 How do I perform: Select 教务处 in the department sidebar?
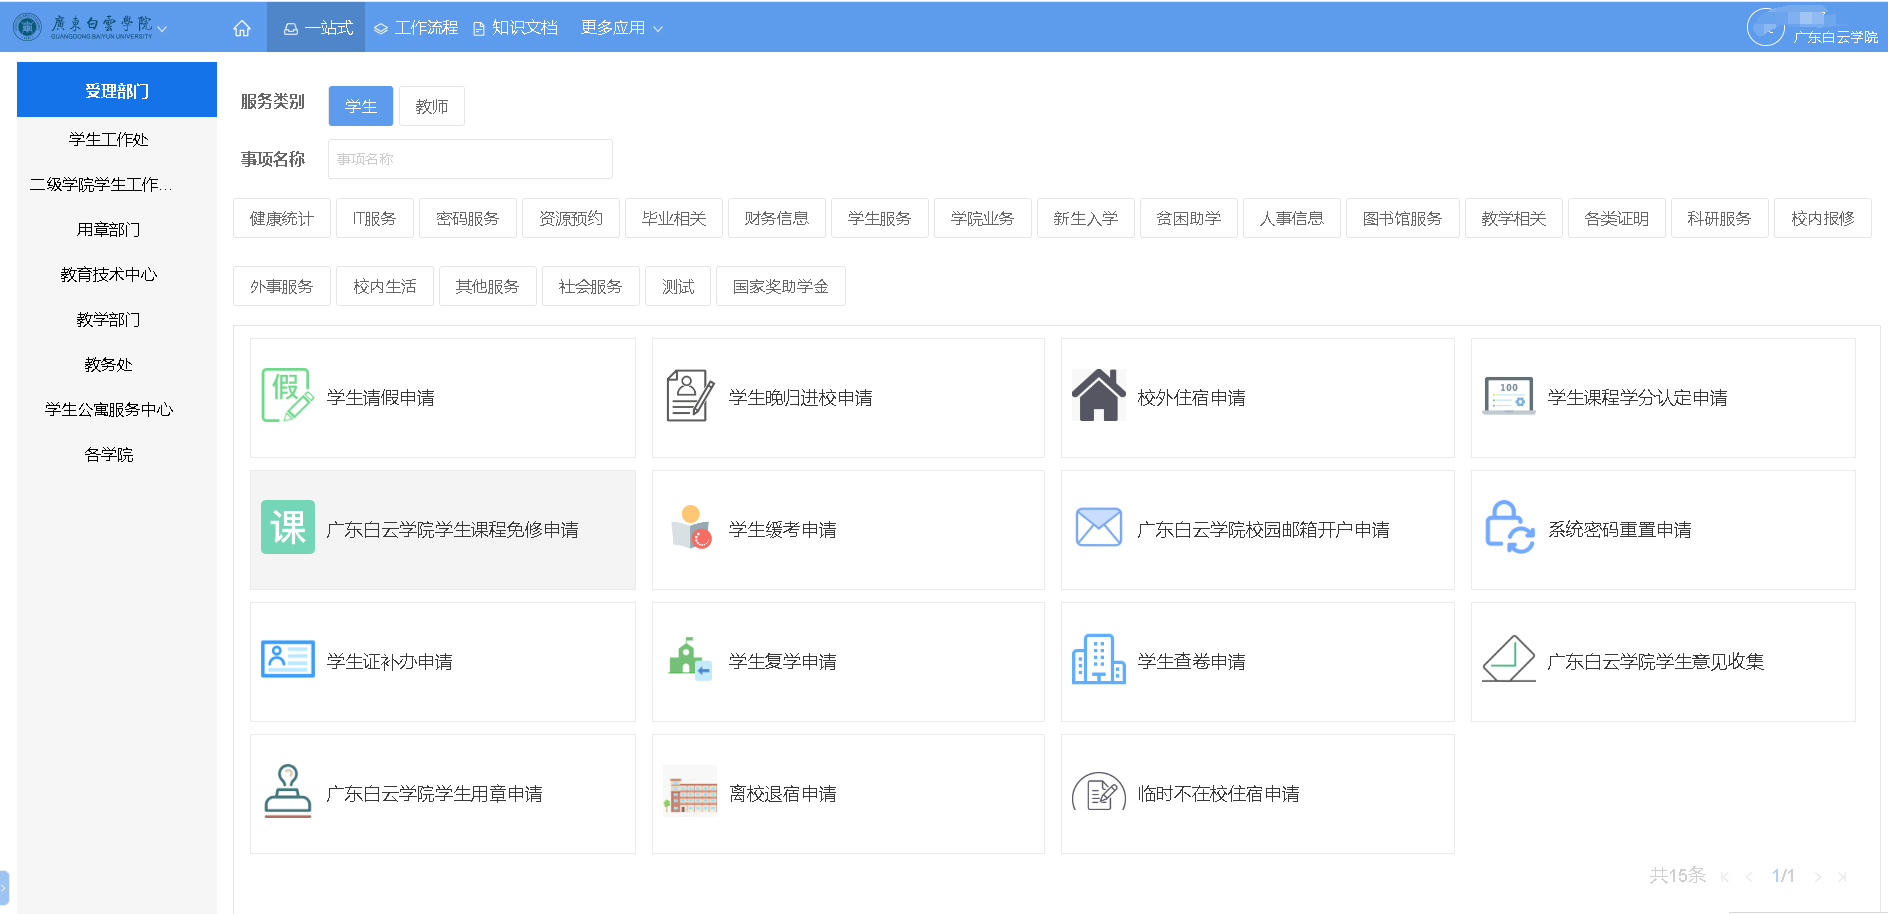(x=109, y=365)
